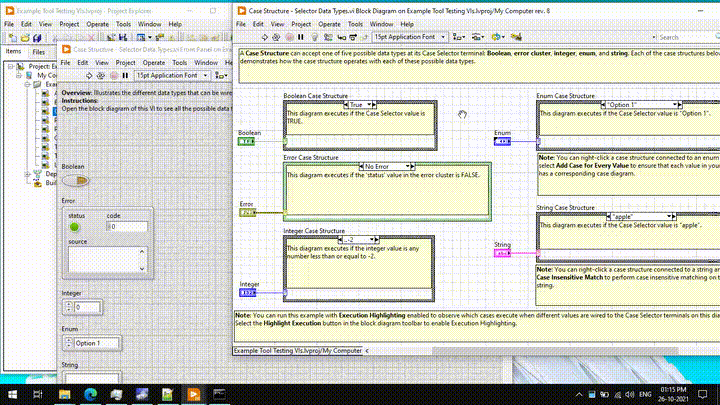The width and height of the screenshot is (720, 405).
Task: Click Windows Start button
Action: [12, 394]
